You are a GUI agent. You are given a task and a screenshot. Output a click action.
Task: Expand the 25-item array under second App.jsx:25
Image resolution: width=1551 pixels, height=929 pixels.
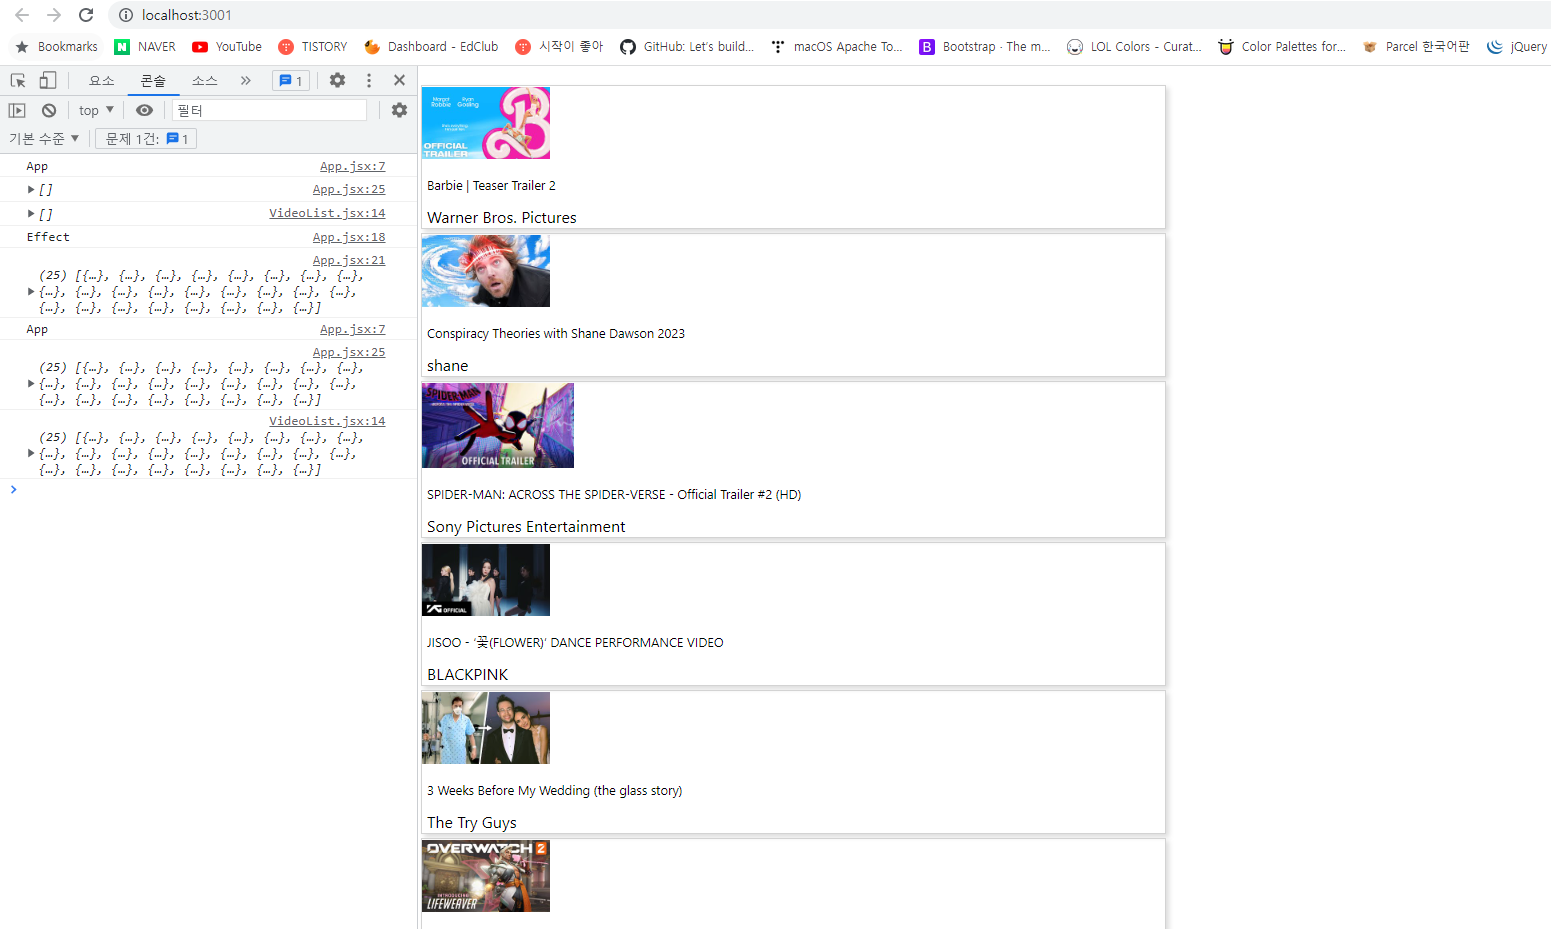[31, 384]
